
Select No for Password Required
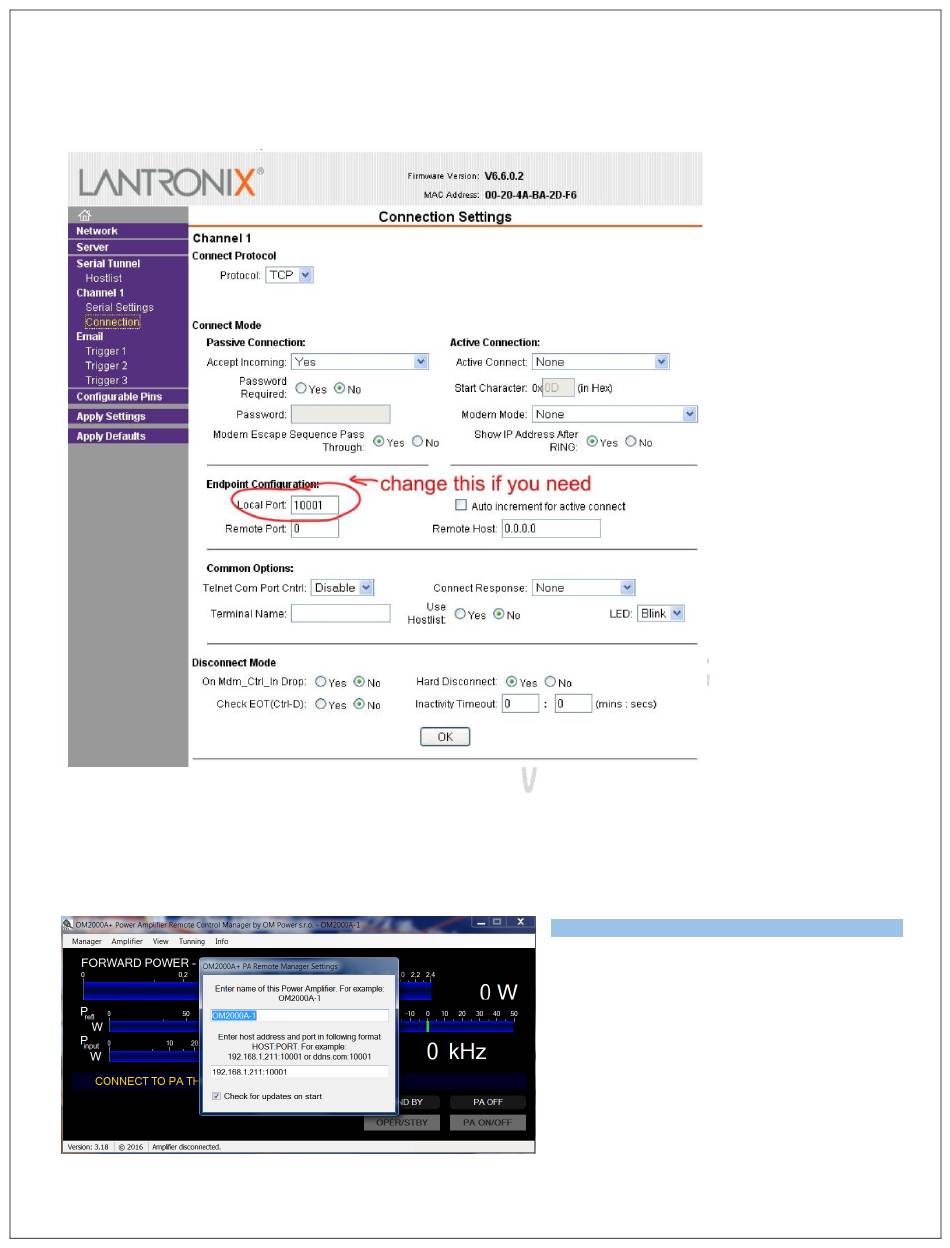tap(339, 388)
